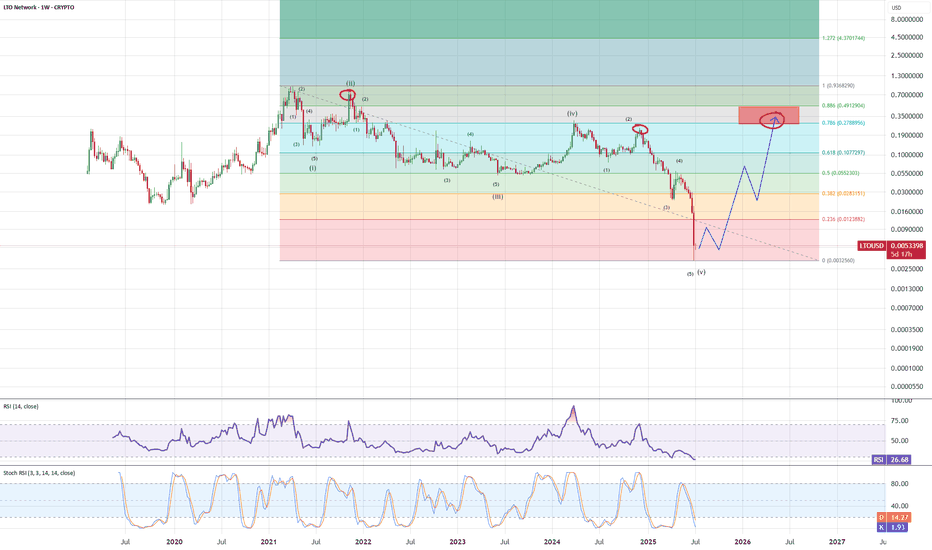Select the 0 (0.0032560) Fibonacci label

point(839,260)
